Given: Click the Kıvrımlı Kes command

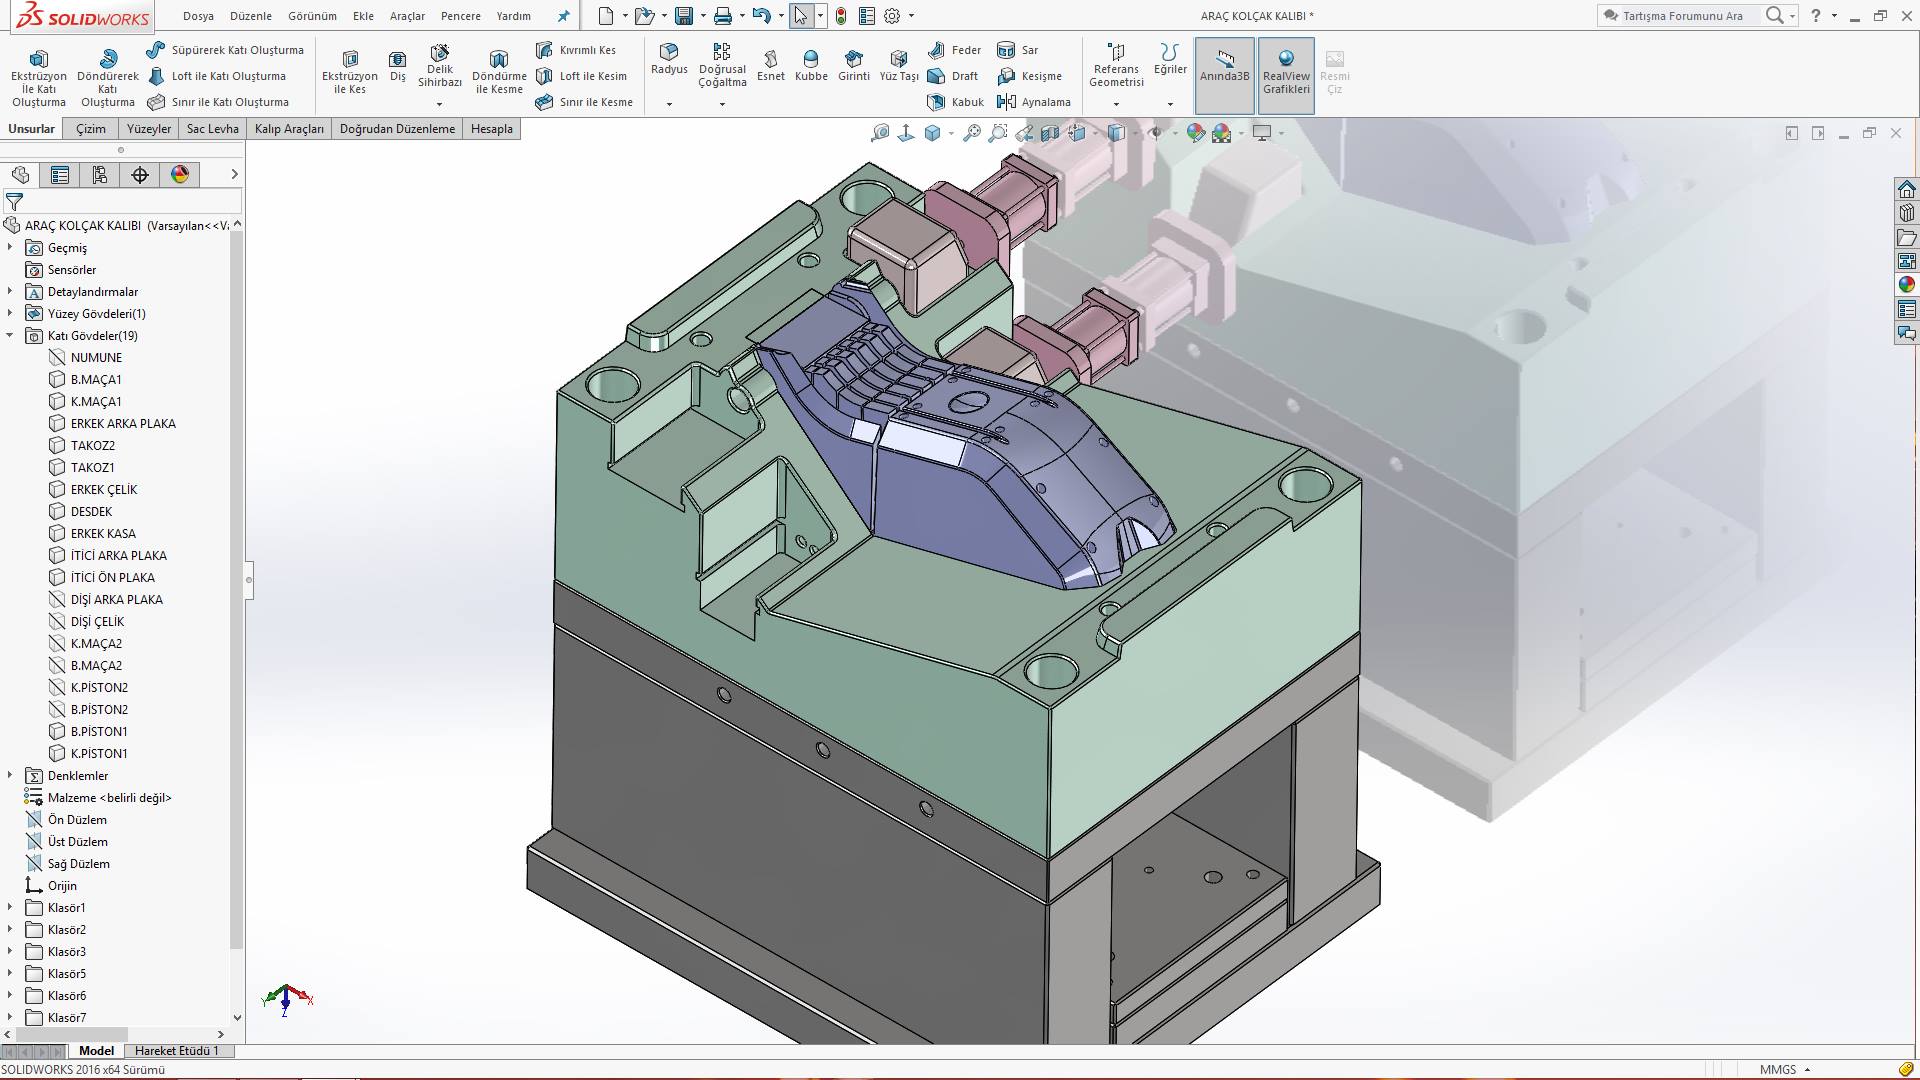Looking at the screenshot, I should (x=576, y=50).
